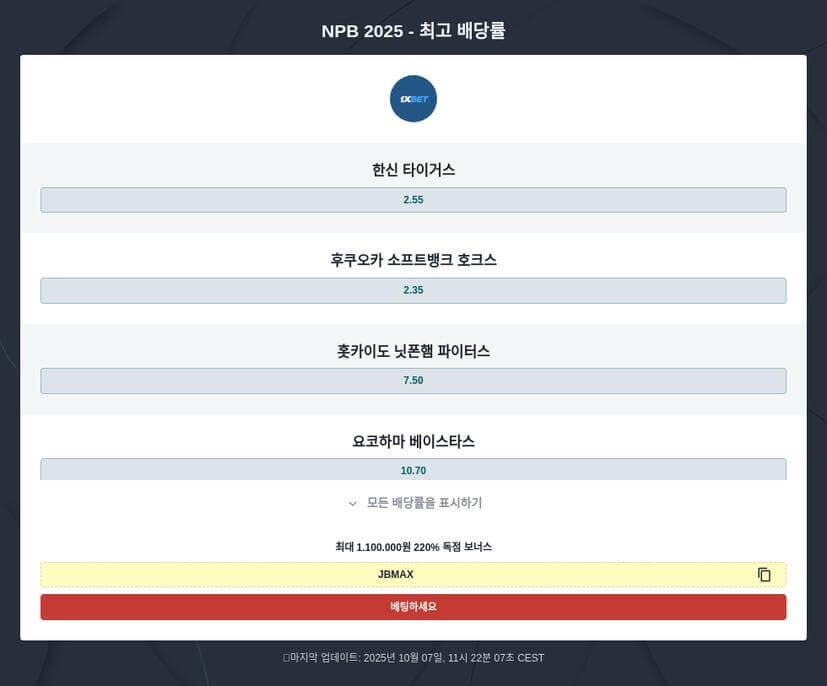Click the JBMAX promo code text

(395, 575)
